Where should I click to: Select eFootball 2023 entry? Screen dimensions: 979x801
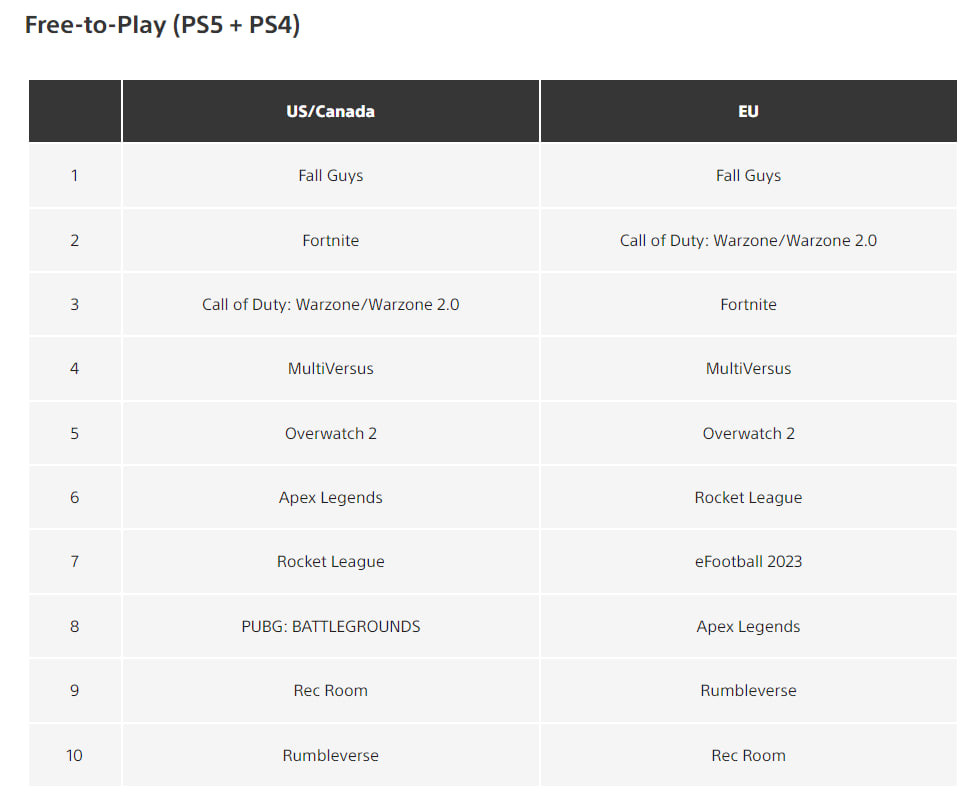(x=748, y=561)
